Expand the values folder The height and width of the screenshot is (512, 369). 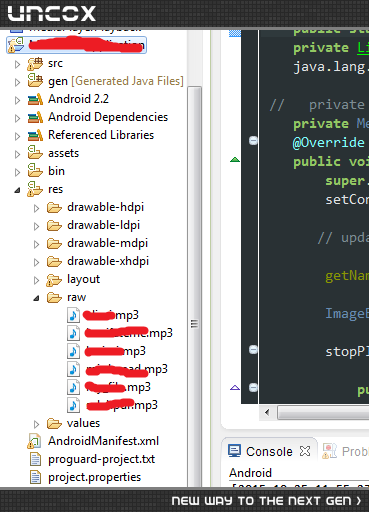[x=37, y=424]
